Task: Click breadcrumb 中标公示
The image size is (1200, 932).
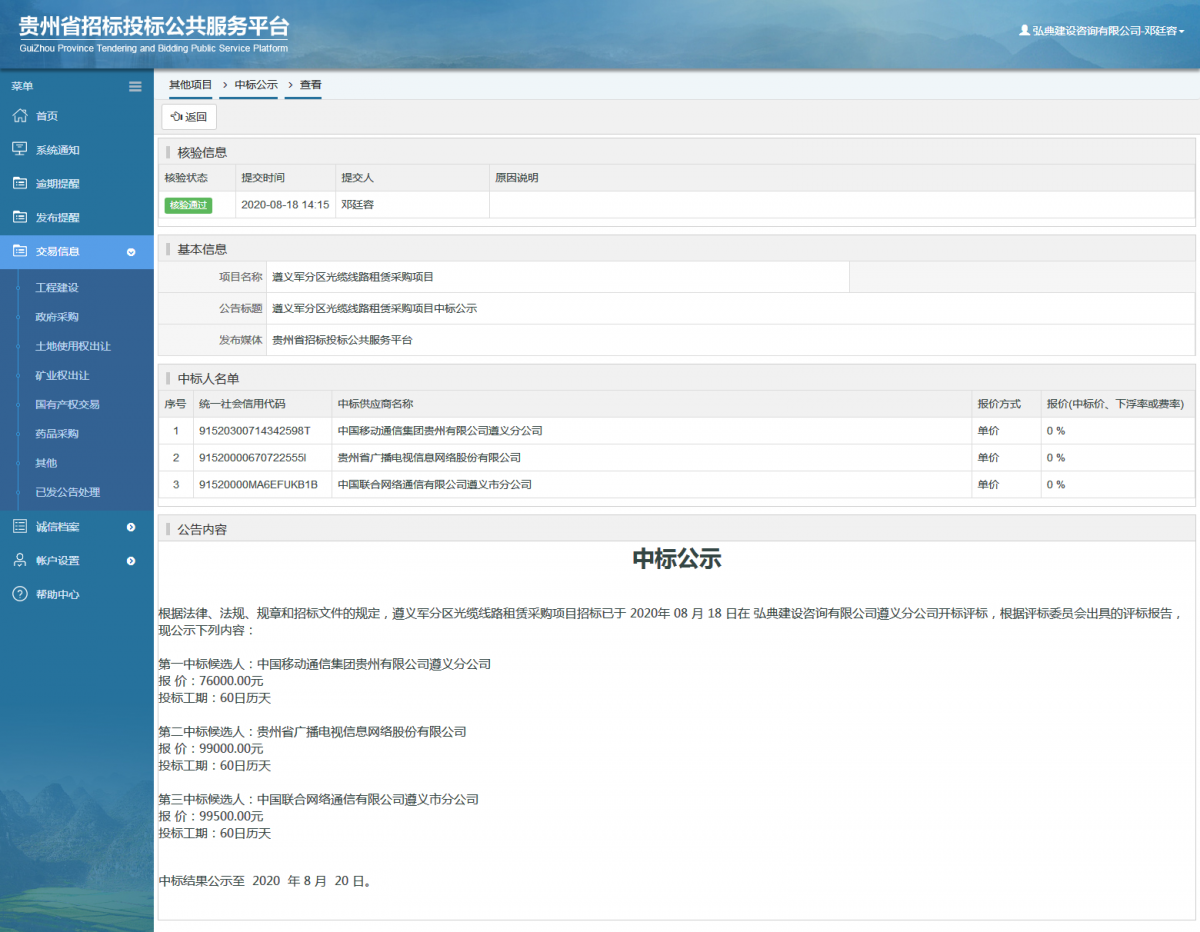Action: point(256,85)
